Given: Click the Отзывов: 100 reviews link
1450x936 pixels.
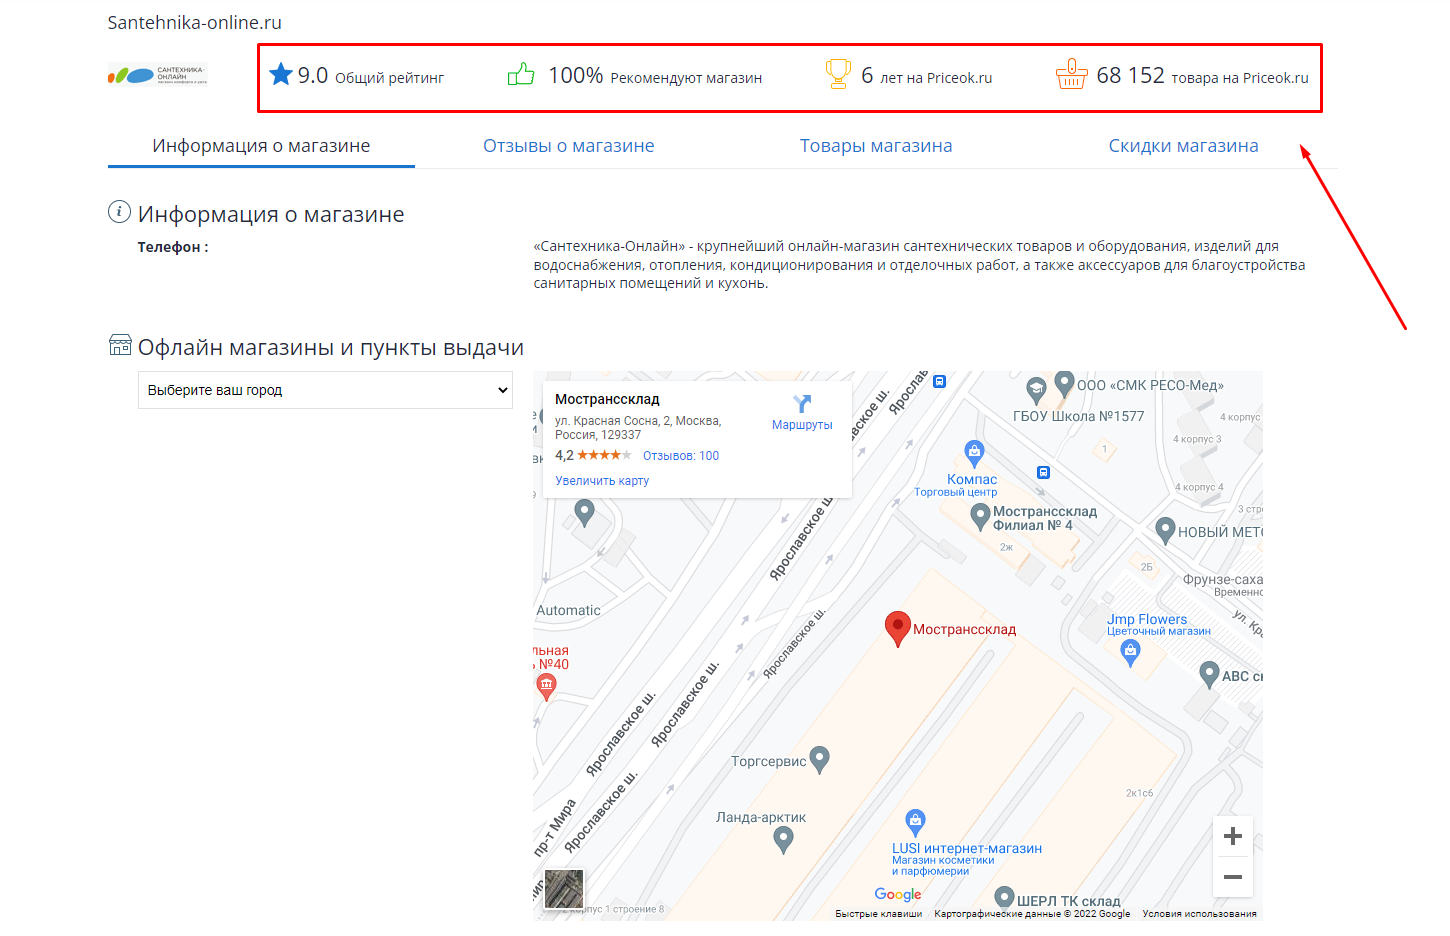Looking at the screenshot, I should tap(681, 456).
